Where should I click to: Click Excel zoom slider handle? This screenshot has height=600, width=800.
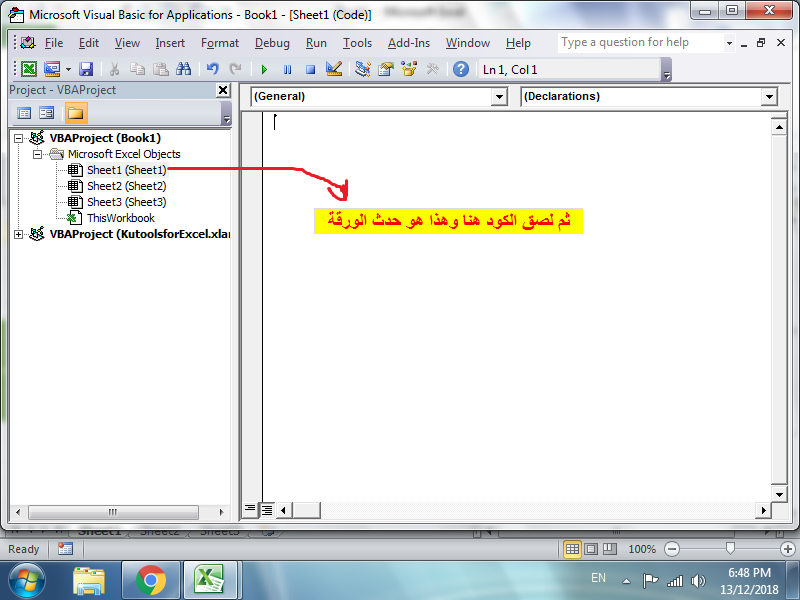(x=730, y=548)
